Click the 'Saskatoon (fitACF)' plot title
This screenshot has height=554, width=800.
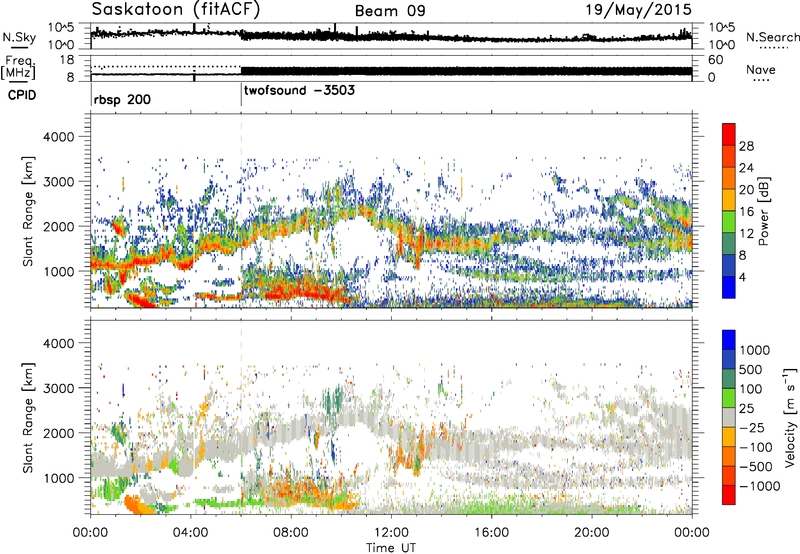click(x=176, y=9)
